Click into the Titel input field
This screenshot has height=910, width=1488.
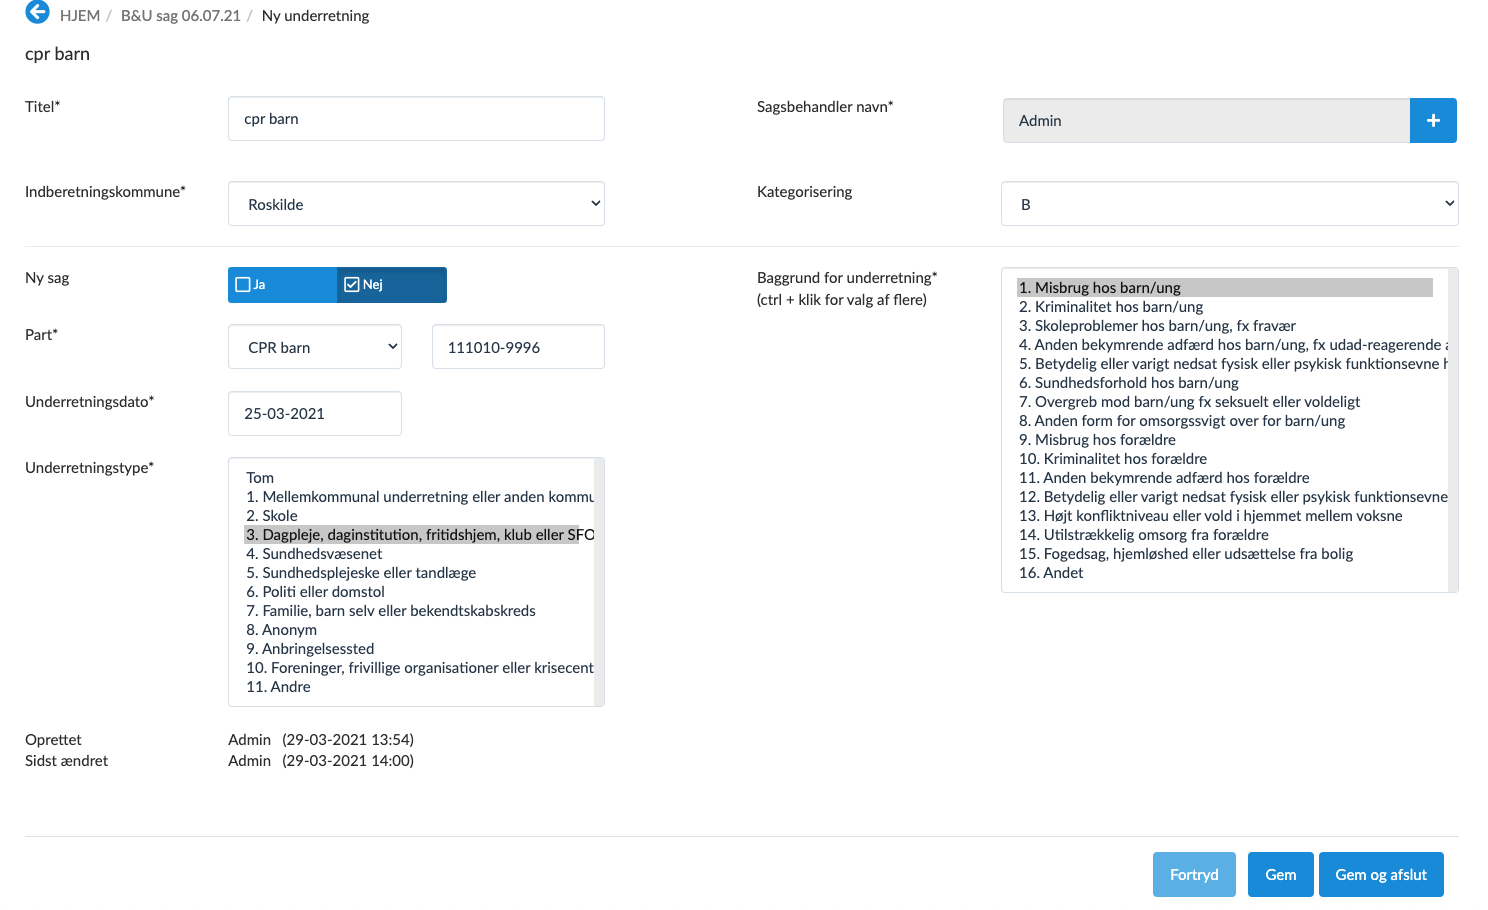coord(416,119)
